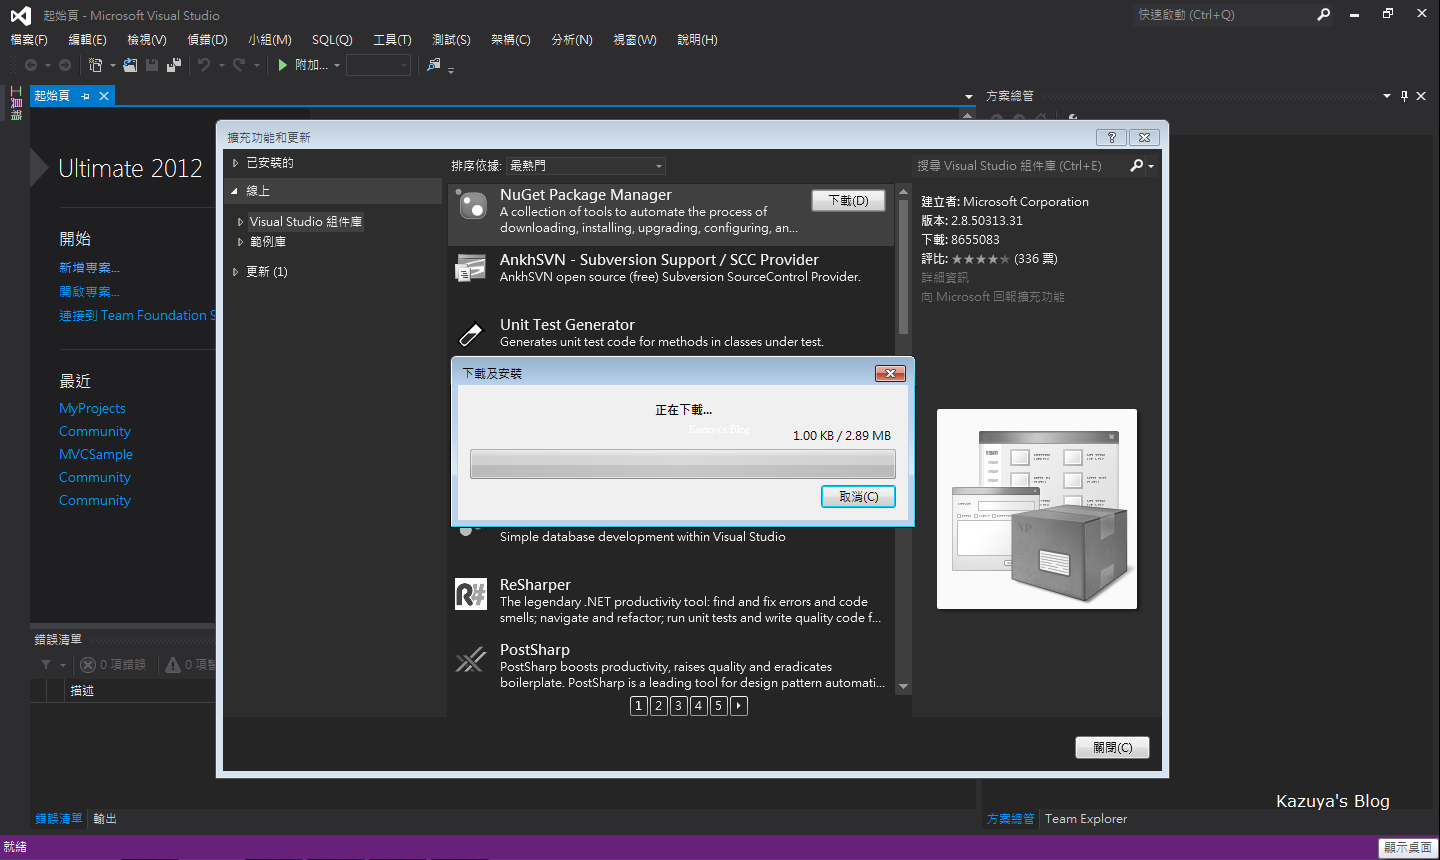This screenshot has width=1440, height=860.
Task: Pin the 起始頁 tab
Action: click(86, 96)
